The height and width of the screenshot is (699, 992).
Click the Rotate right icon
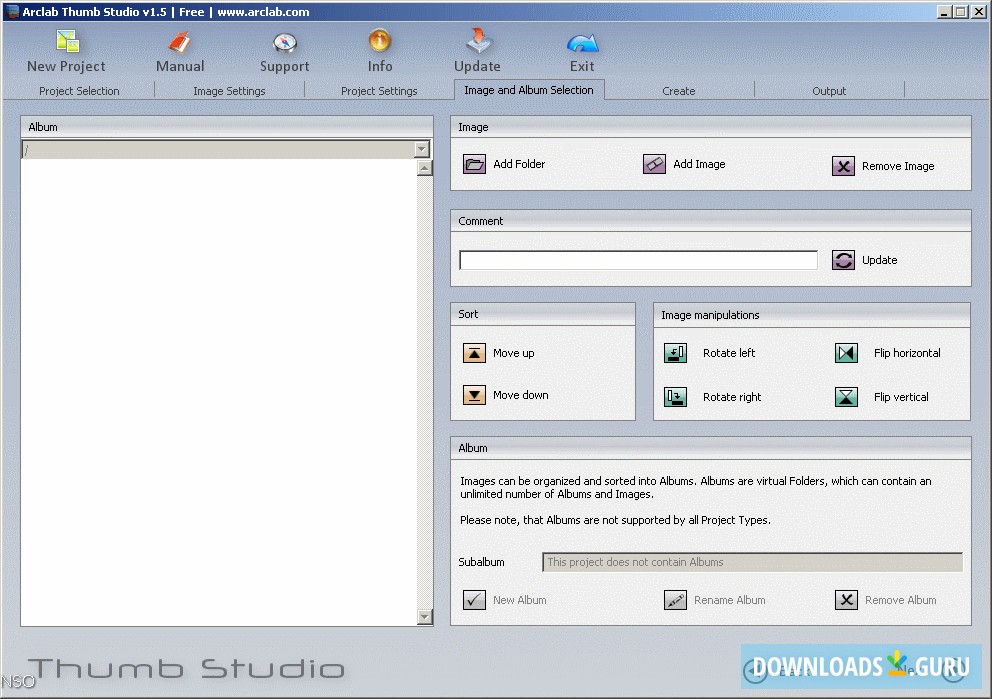pyautogui.click(x=675, y=397)
